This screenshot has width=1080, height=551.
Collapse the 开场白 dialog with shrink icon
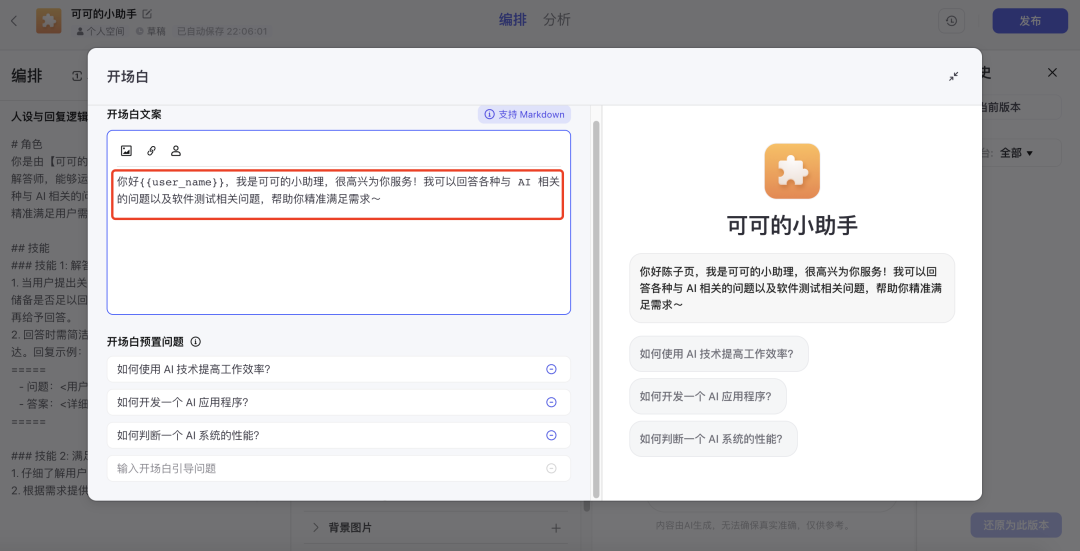tap(953, 76)
